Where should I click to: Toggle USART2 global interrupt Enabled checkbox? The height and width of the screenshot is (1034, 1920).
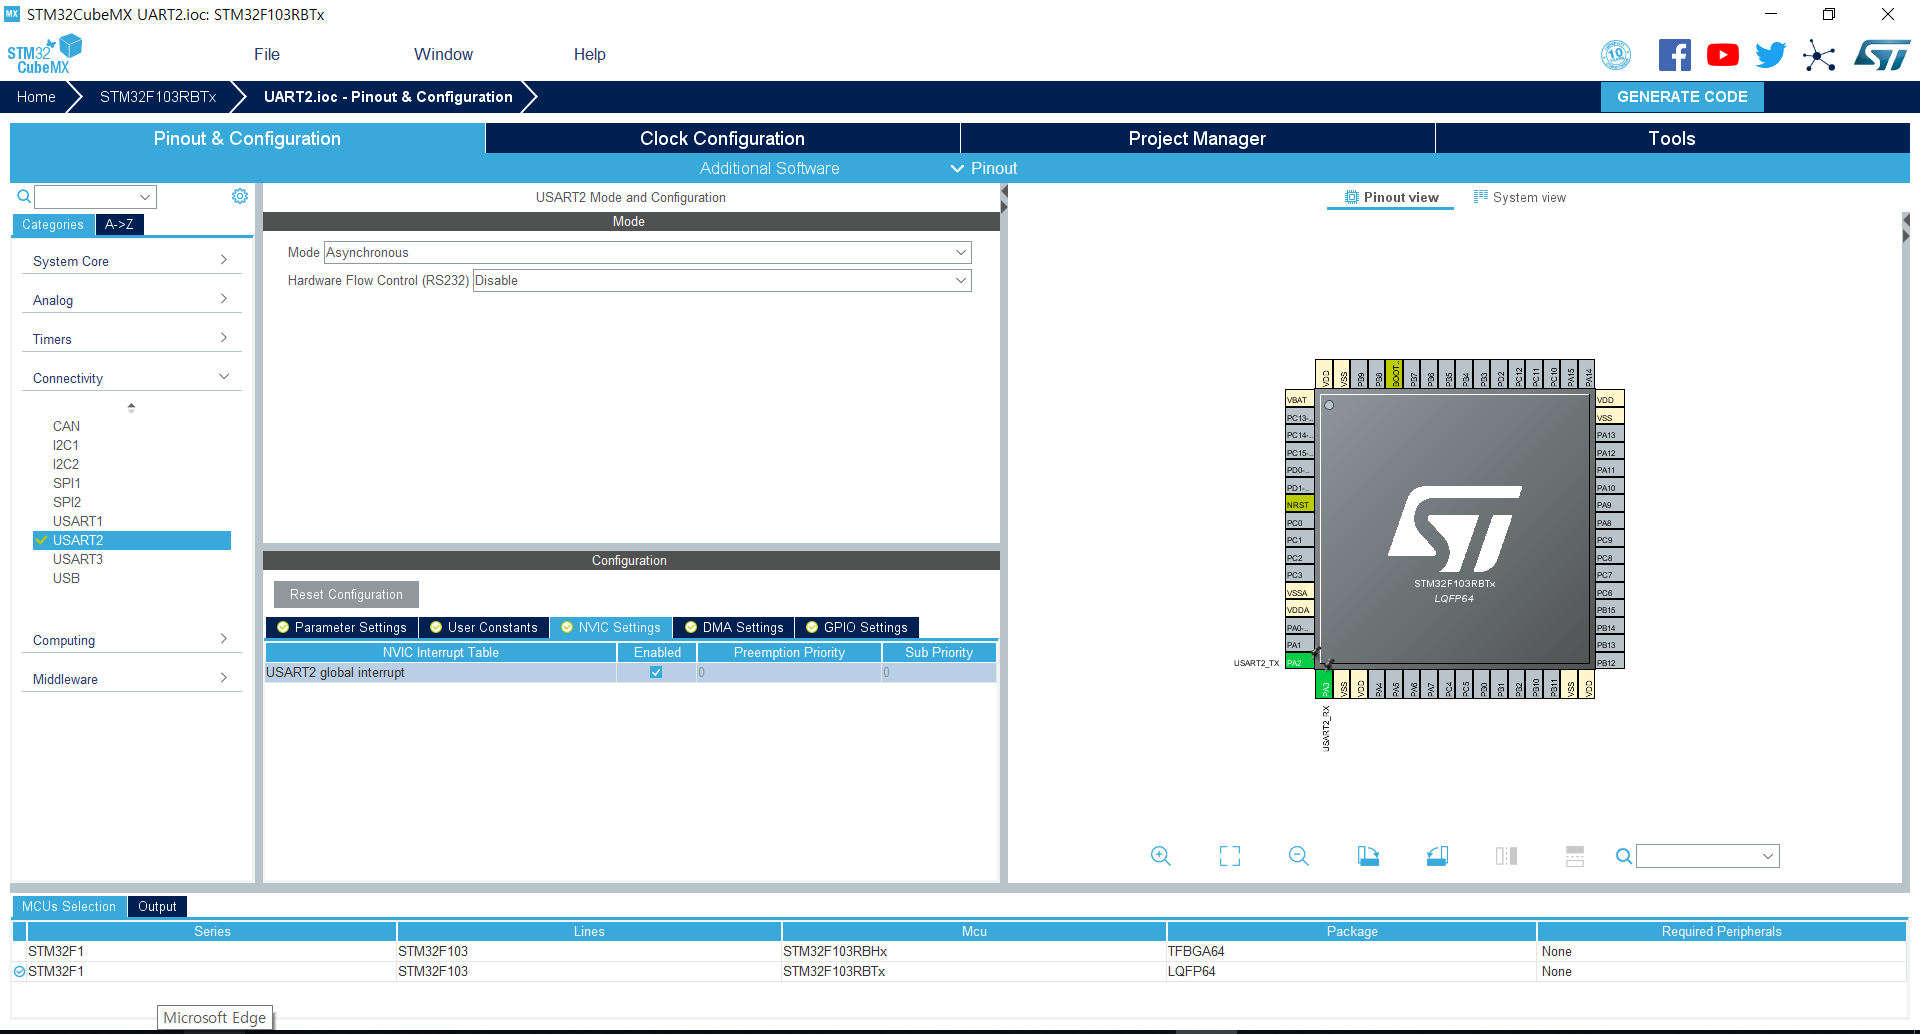(656, 672)
